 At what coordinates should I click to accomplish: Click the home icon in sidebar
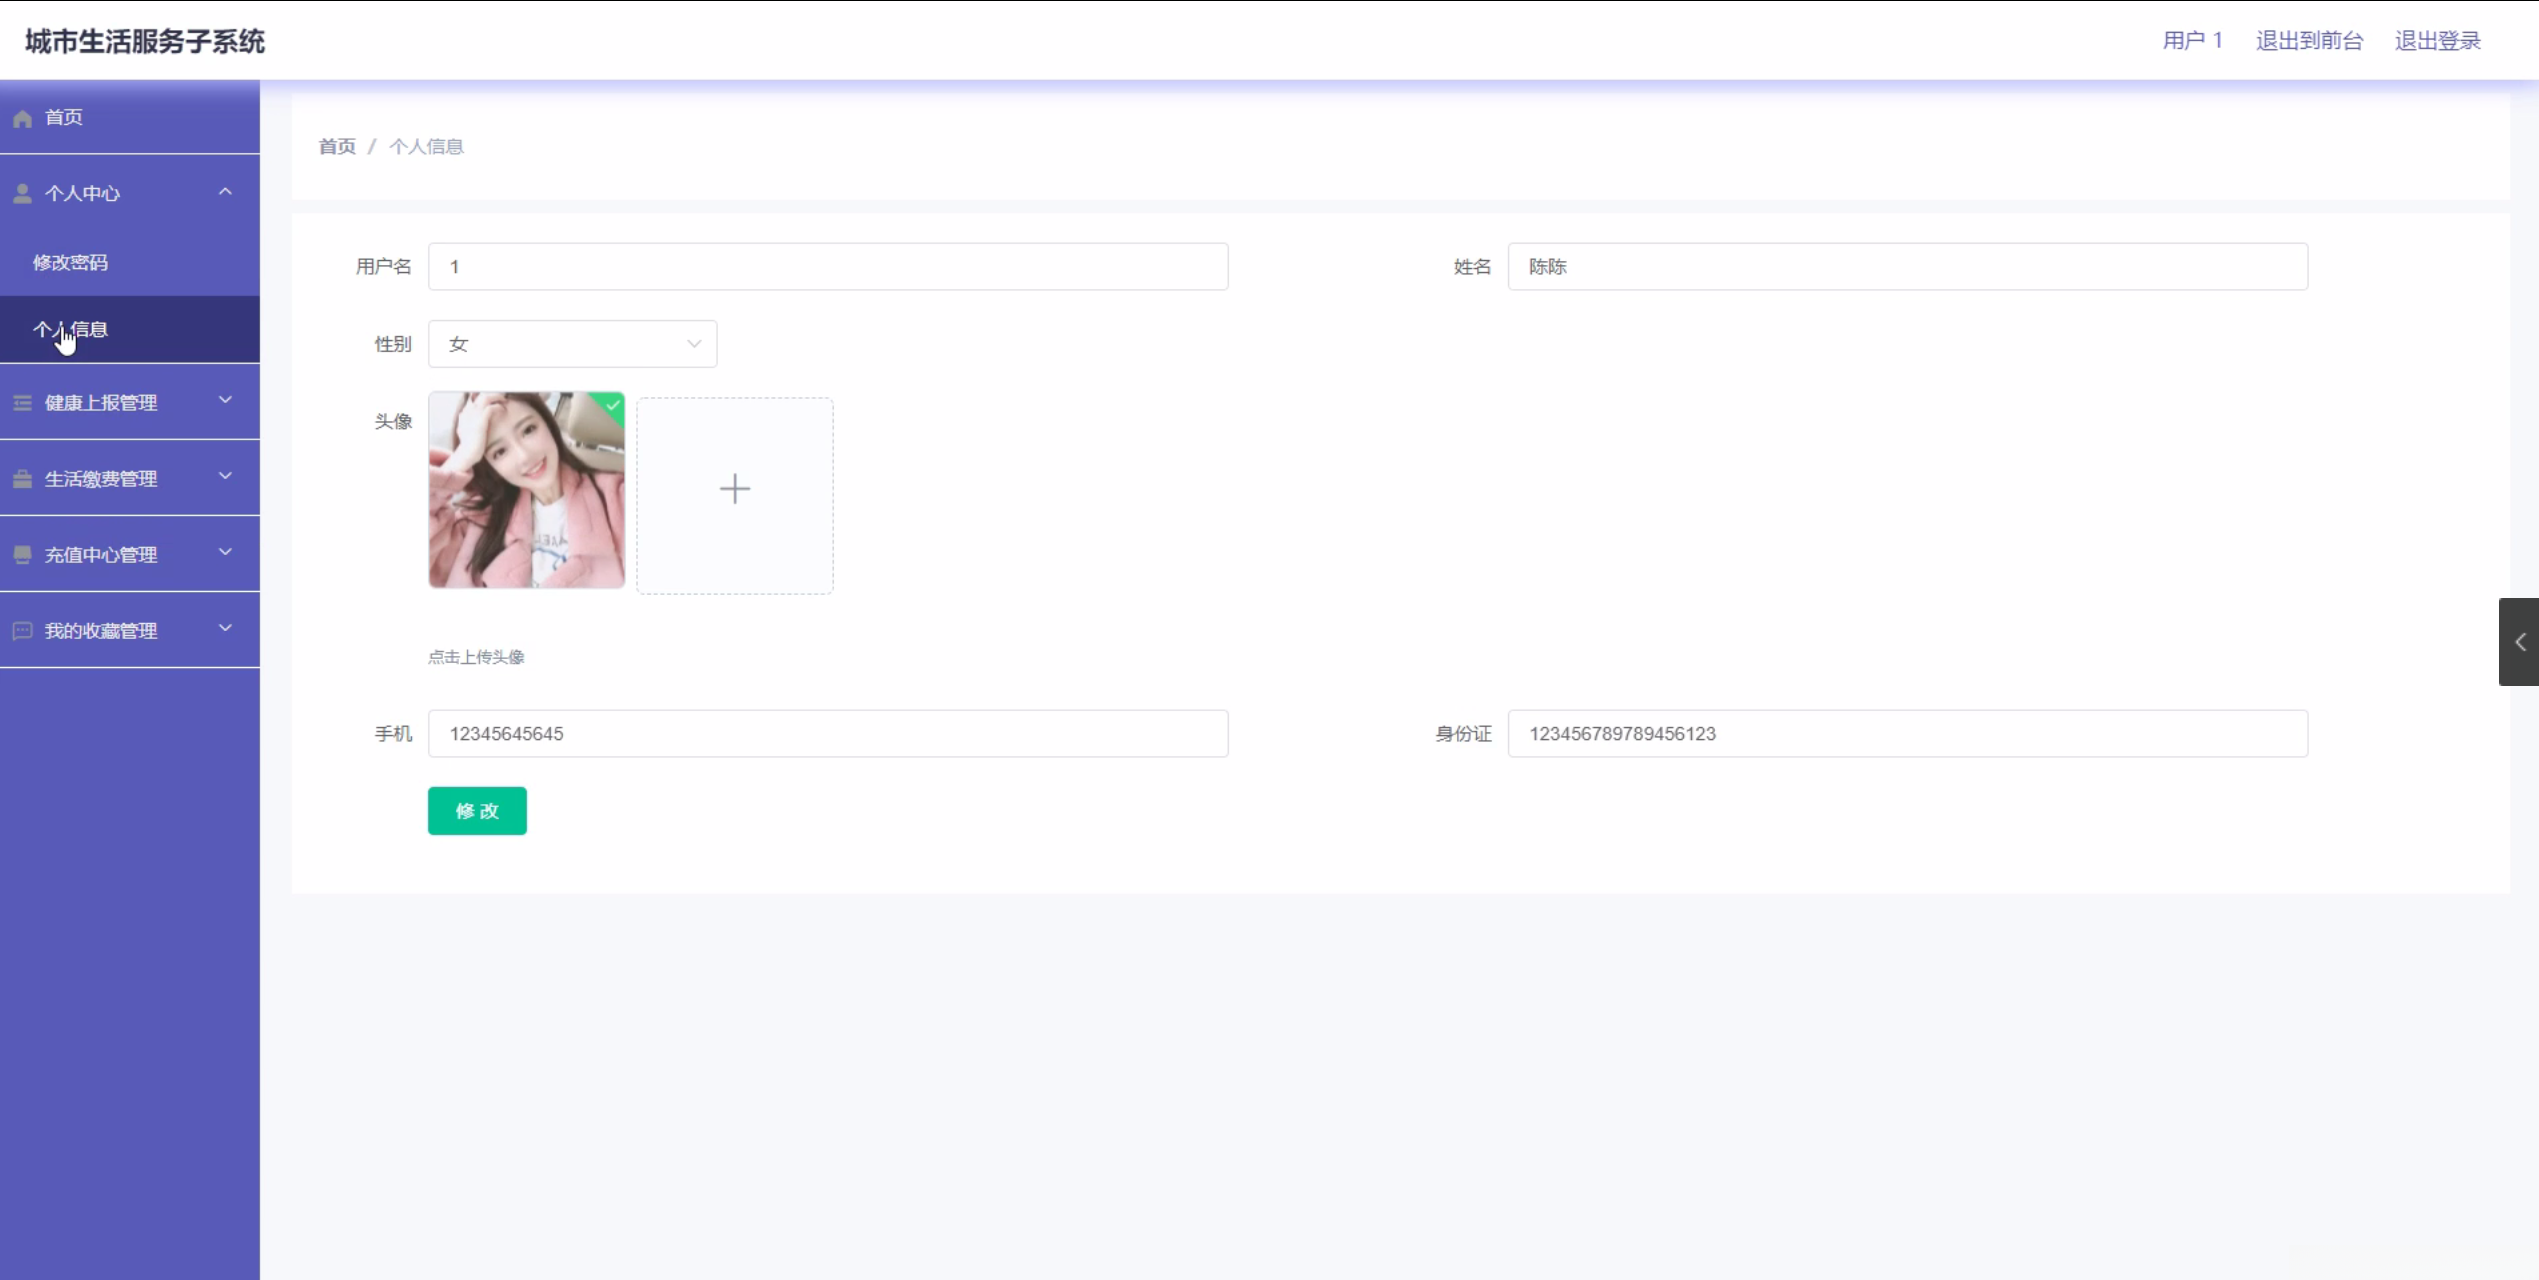23,118
